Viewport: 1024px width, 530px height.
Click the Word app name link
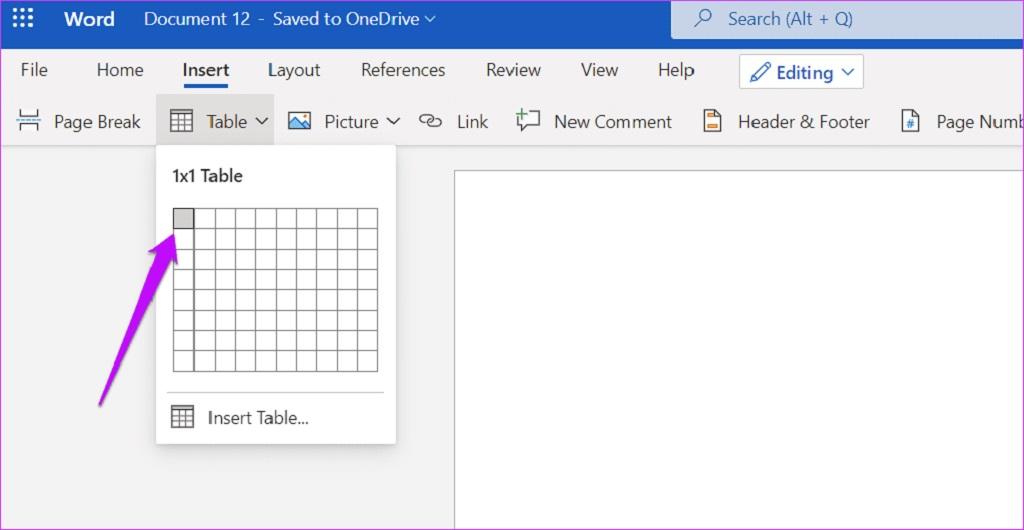(x=89, y=19)
